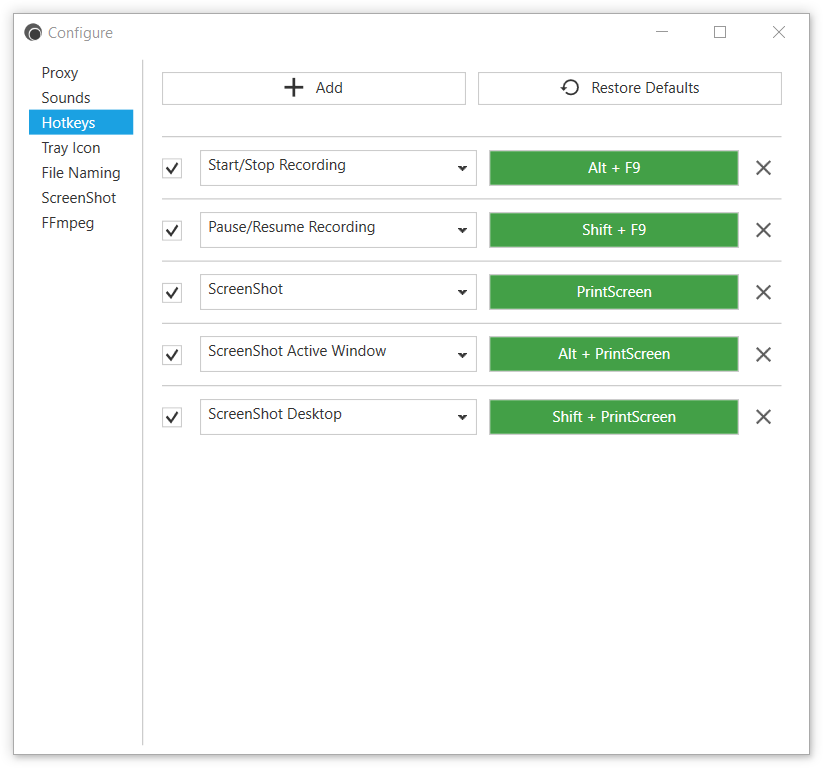Open the Start/Stop Recording action dropdown

(338, 168)
